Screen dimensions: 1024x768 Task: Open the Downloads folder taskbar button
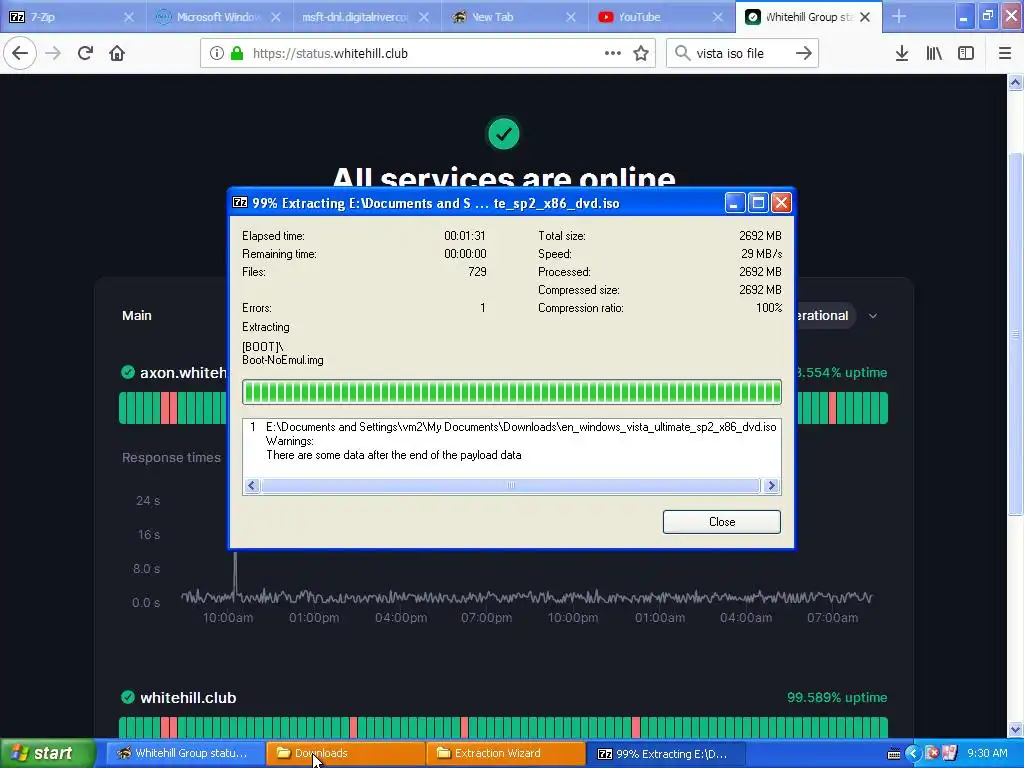pos(345,754)
